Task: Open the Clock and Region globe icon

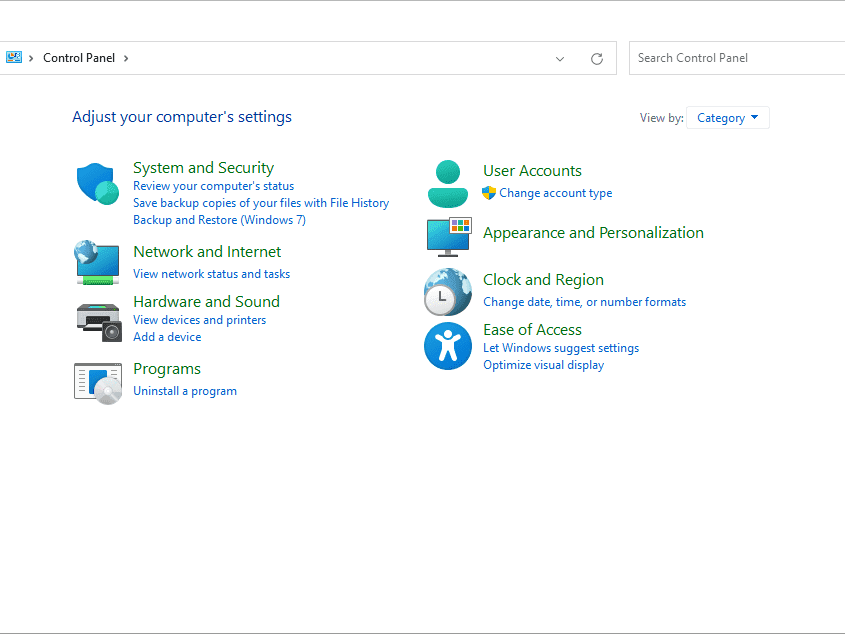Action: [448, 292]
